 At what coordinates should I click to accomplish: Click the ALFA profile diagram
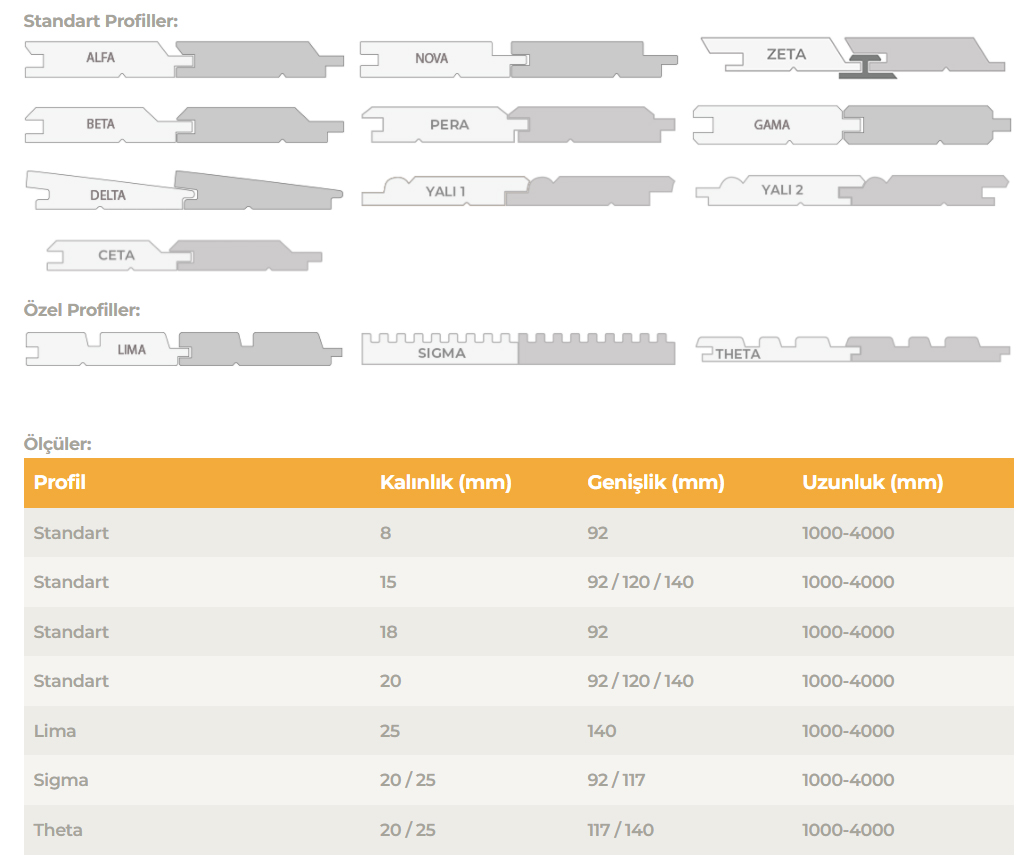184,59
